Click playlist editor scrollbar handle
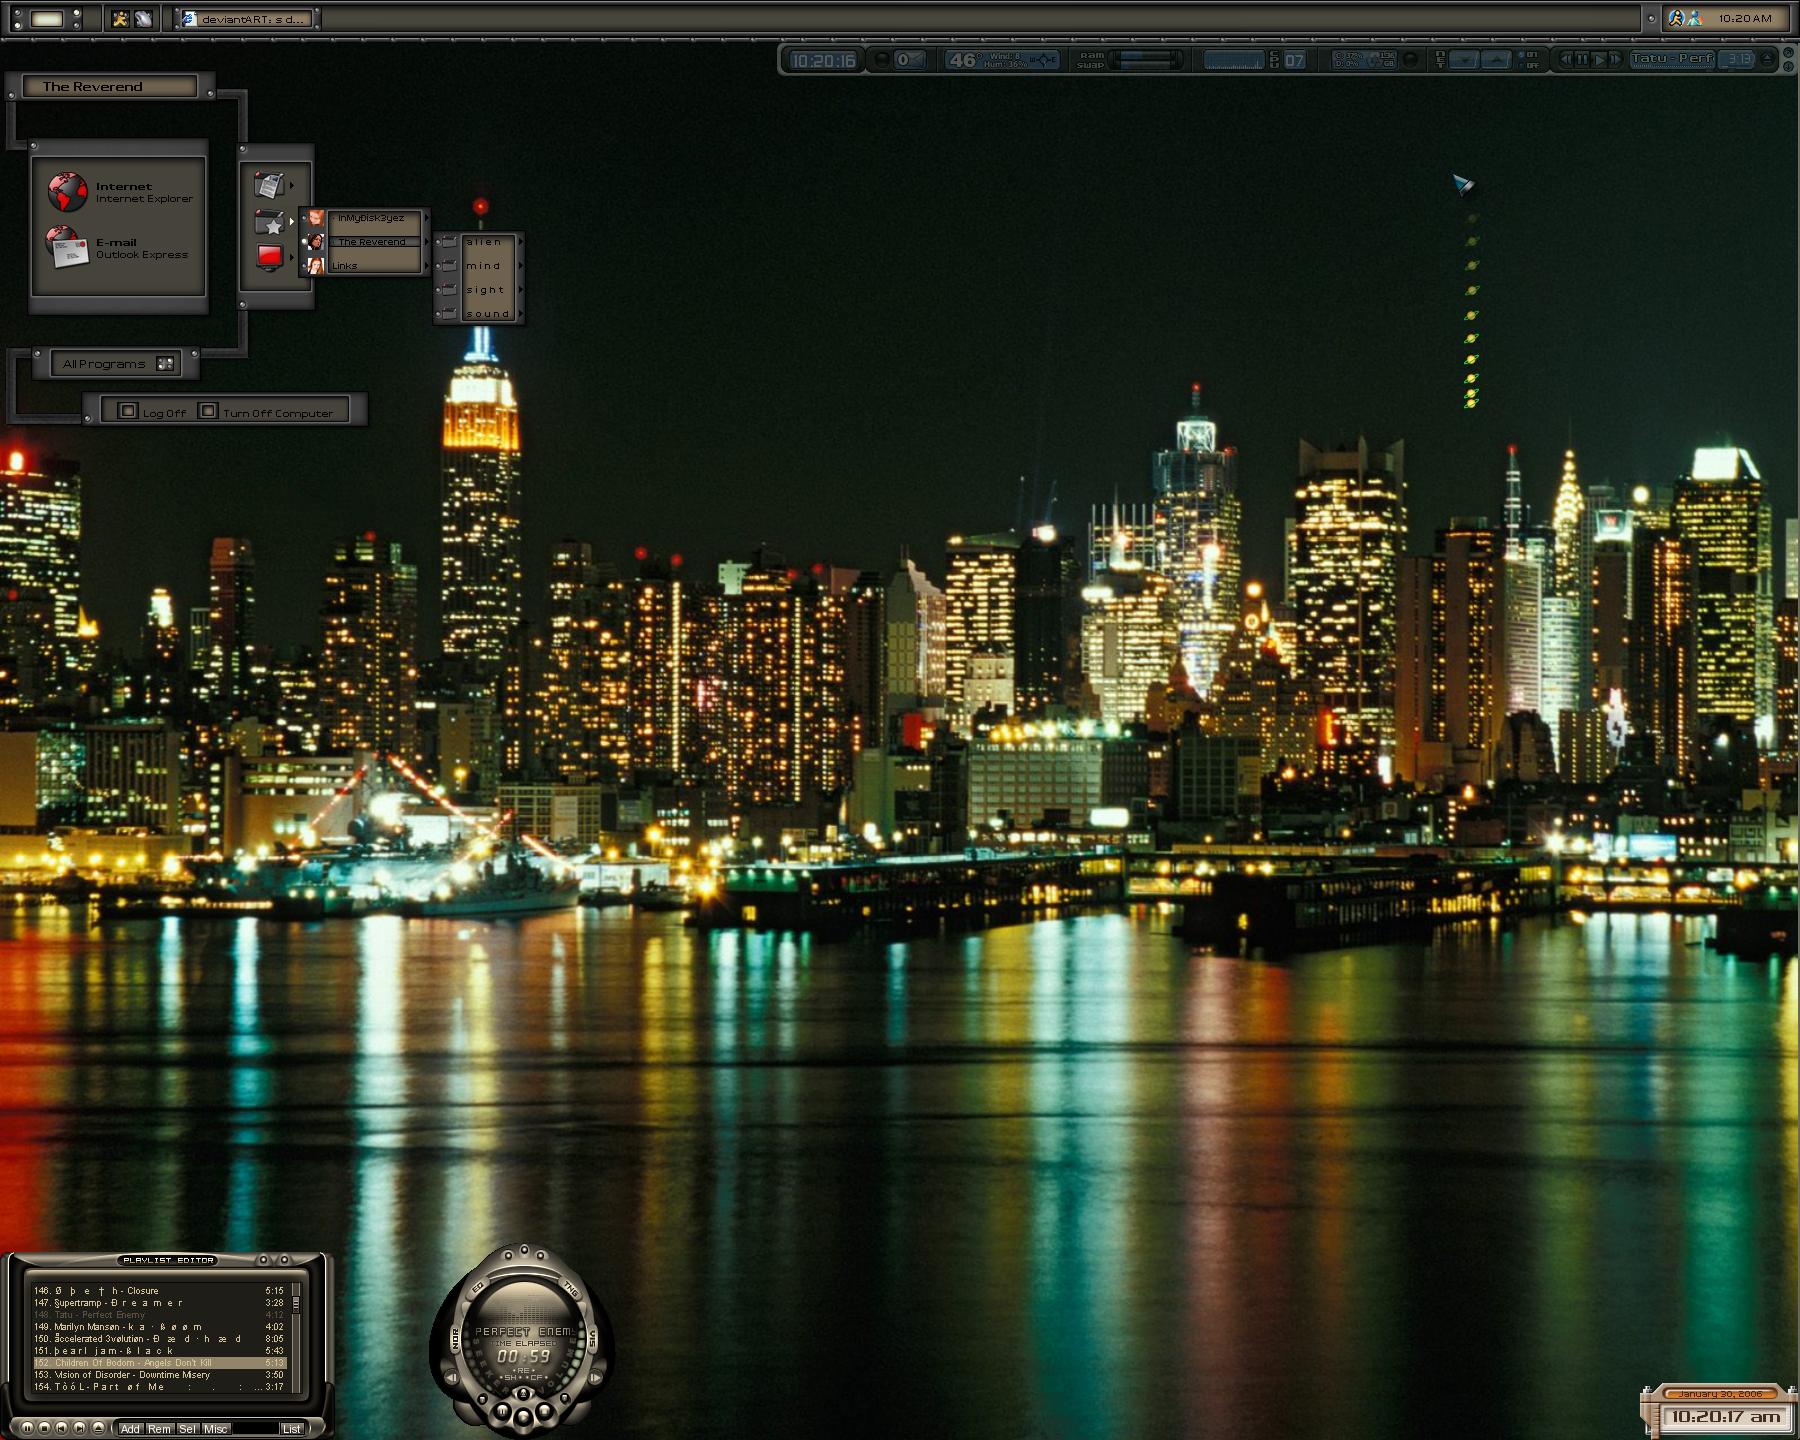This screenshot has width=1800, height=1440. pyautogui.click(x=296, y=1304)
